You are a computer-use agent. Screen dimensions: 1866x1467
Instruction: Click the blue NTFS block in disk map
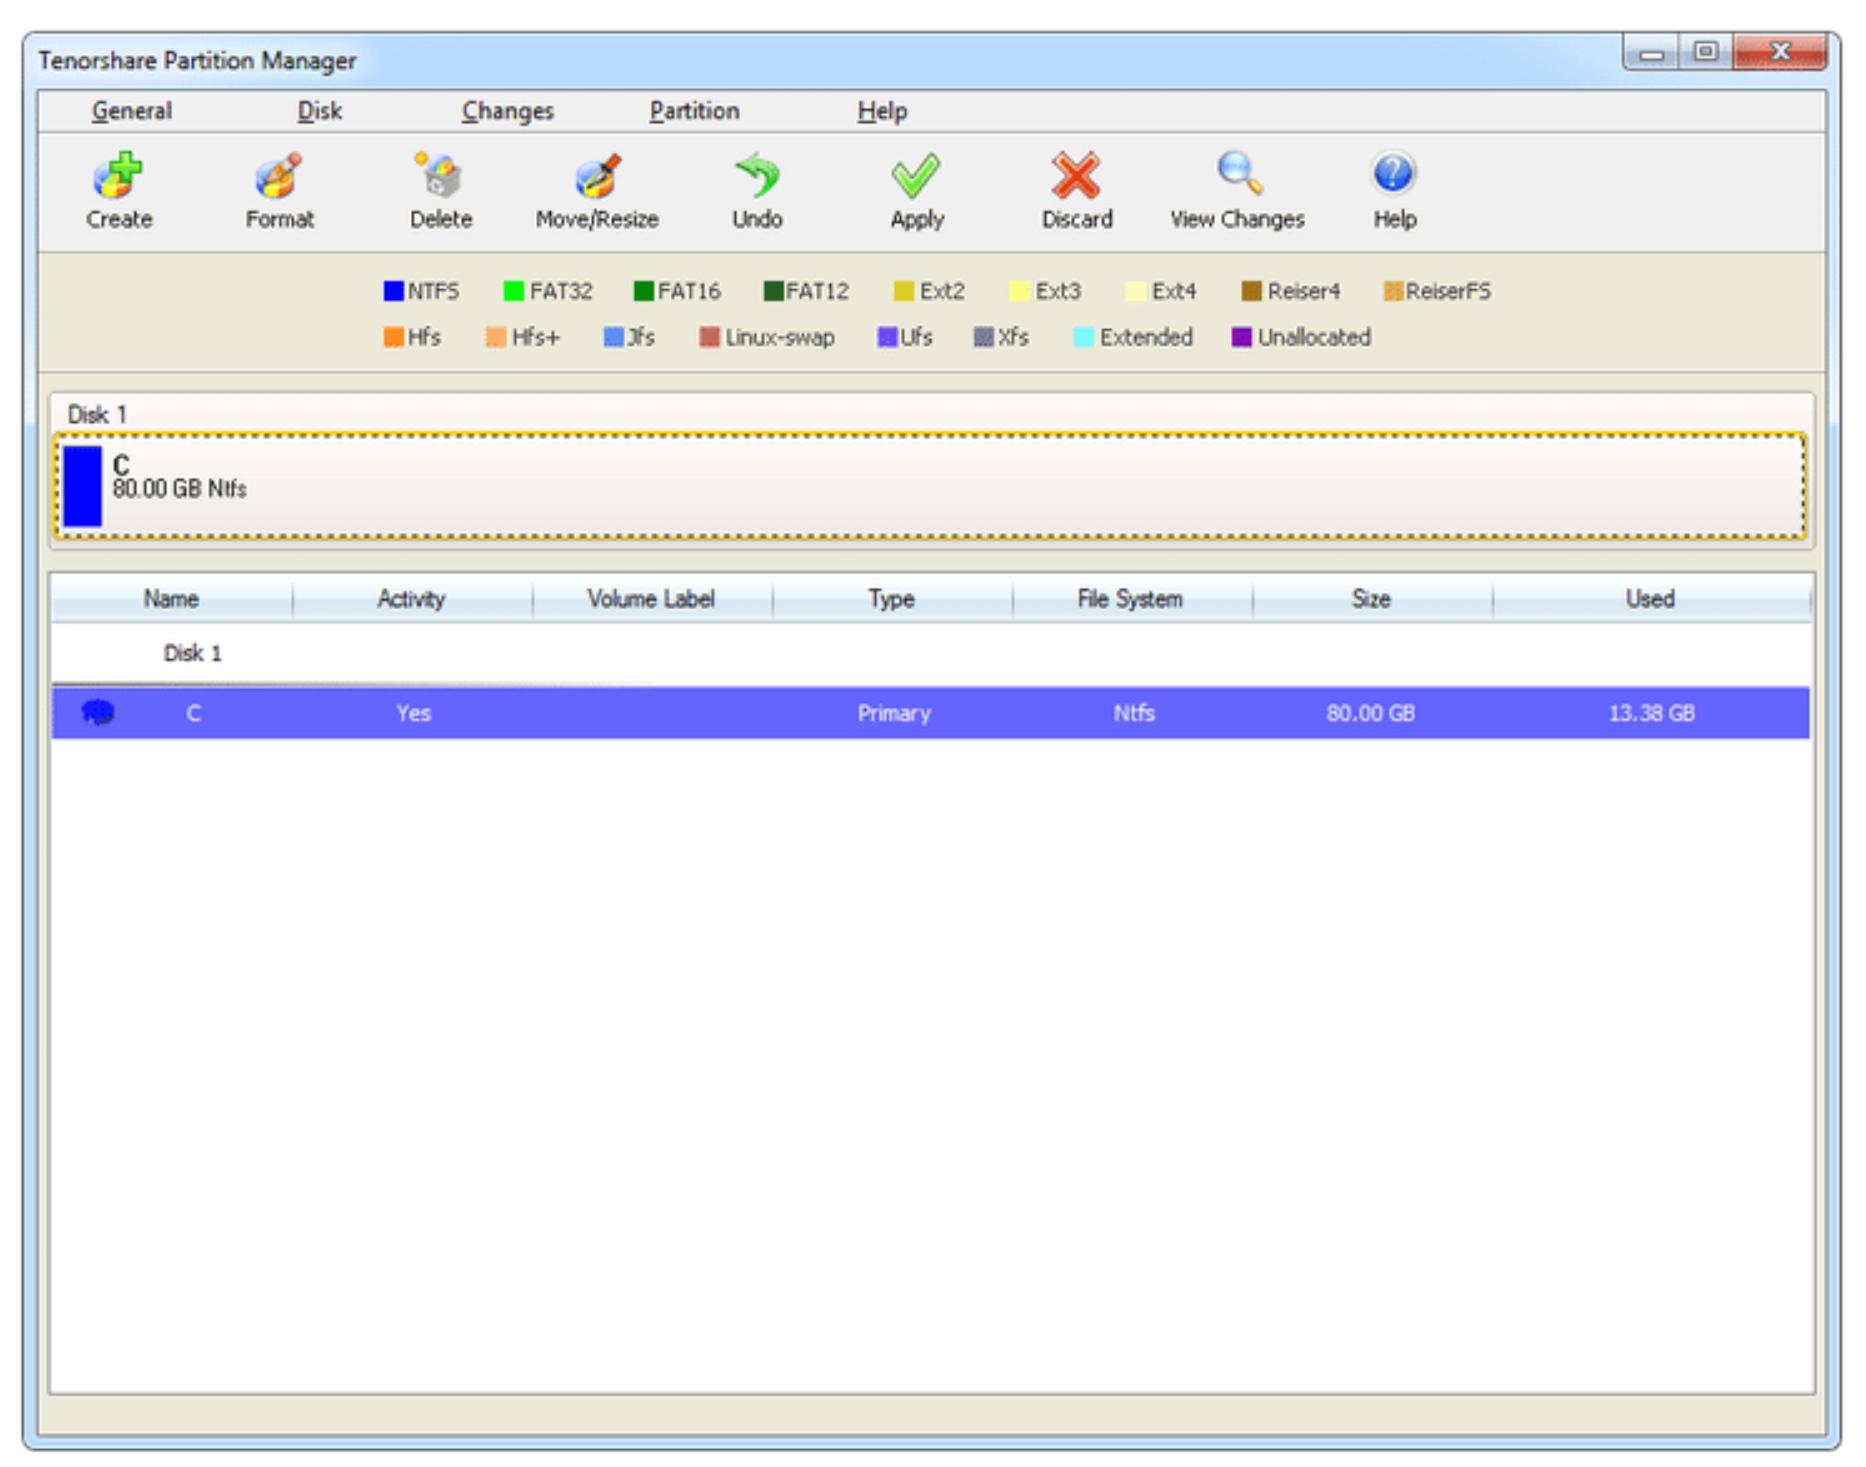(82, 486)
